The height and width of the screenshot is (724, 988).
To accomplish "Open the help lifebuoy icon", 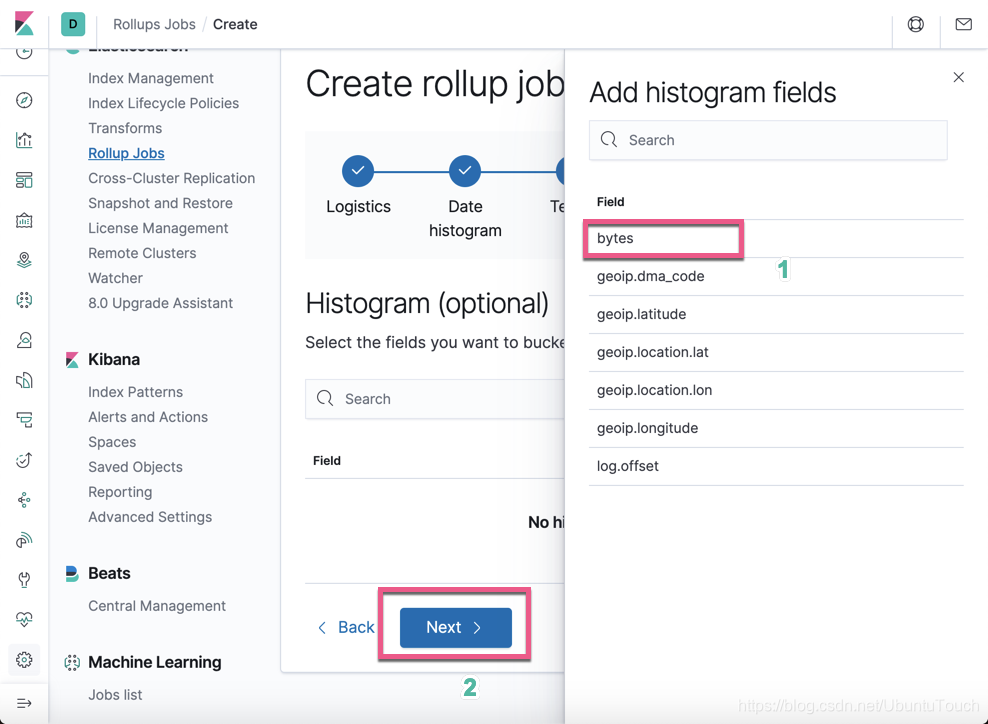I will 916,24.
